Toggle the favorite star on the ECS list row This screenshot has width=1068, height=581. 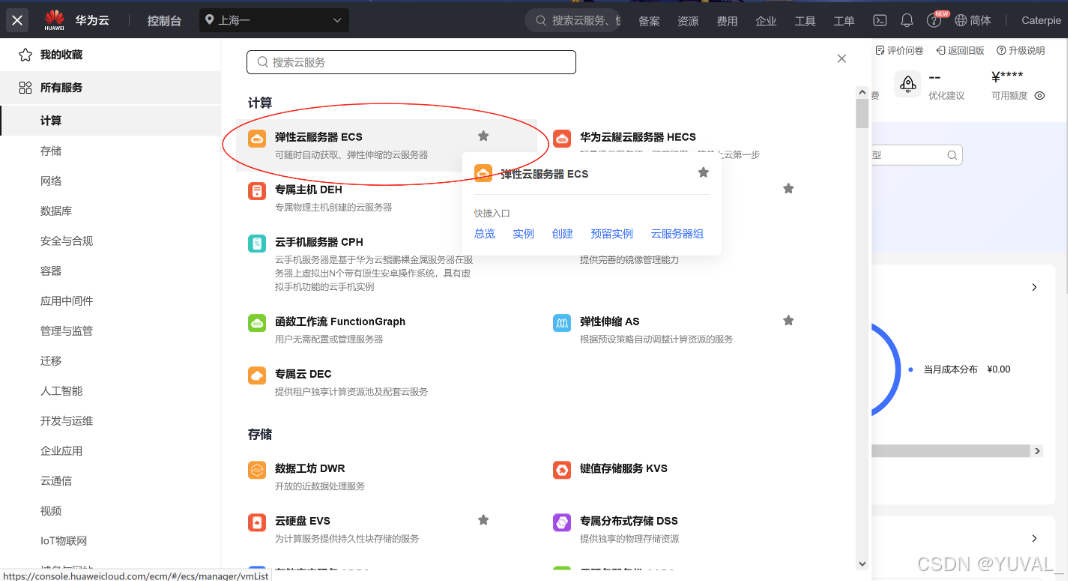[484, 136]
